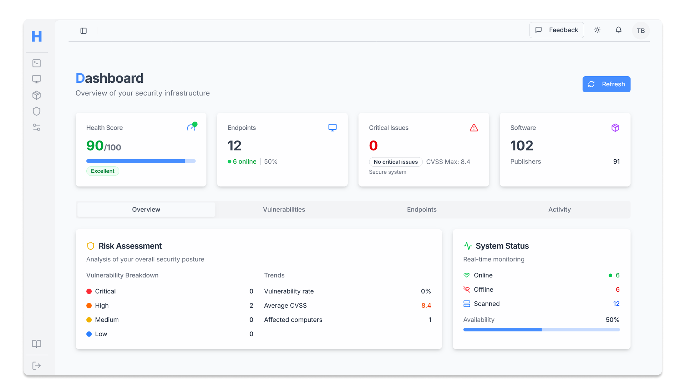Image resolution: width=680 pixels, height=390 pixels.
Task: Switch to the Vulnerabilities tab
Action: pos(284,210)
